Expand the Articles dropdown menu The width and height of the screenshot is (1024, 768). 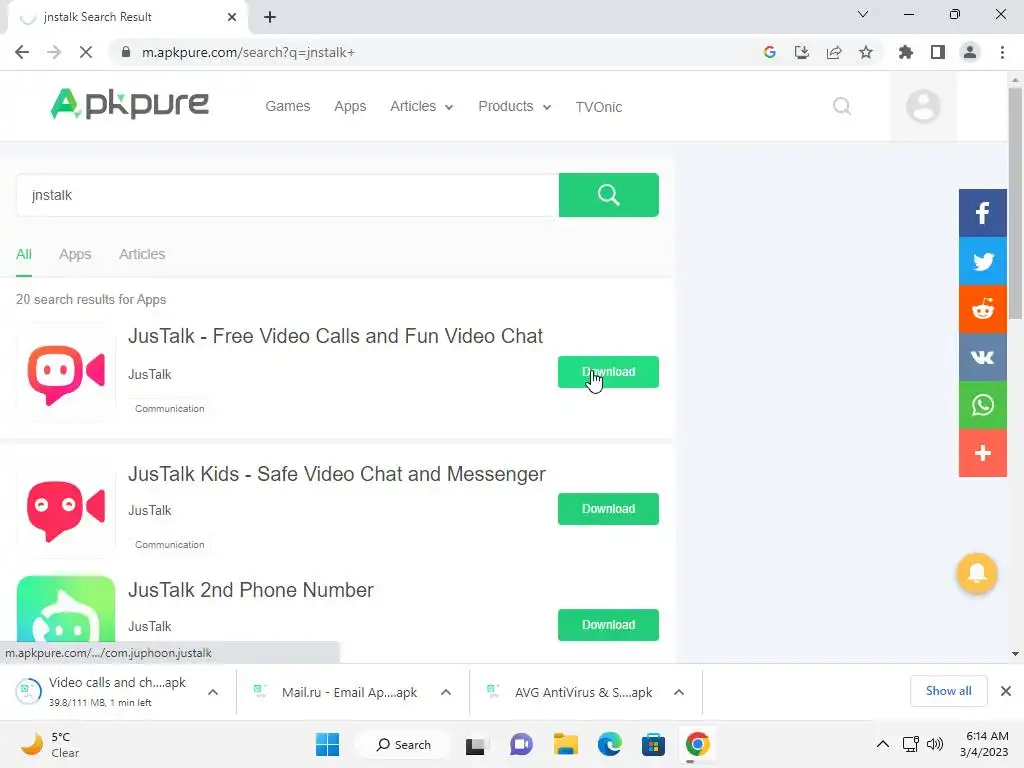[421, 106]
